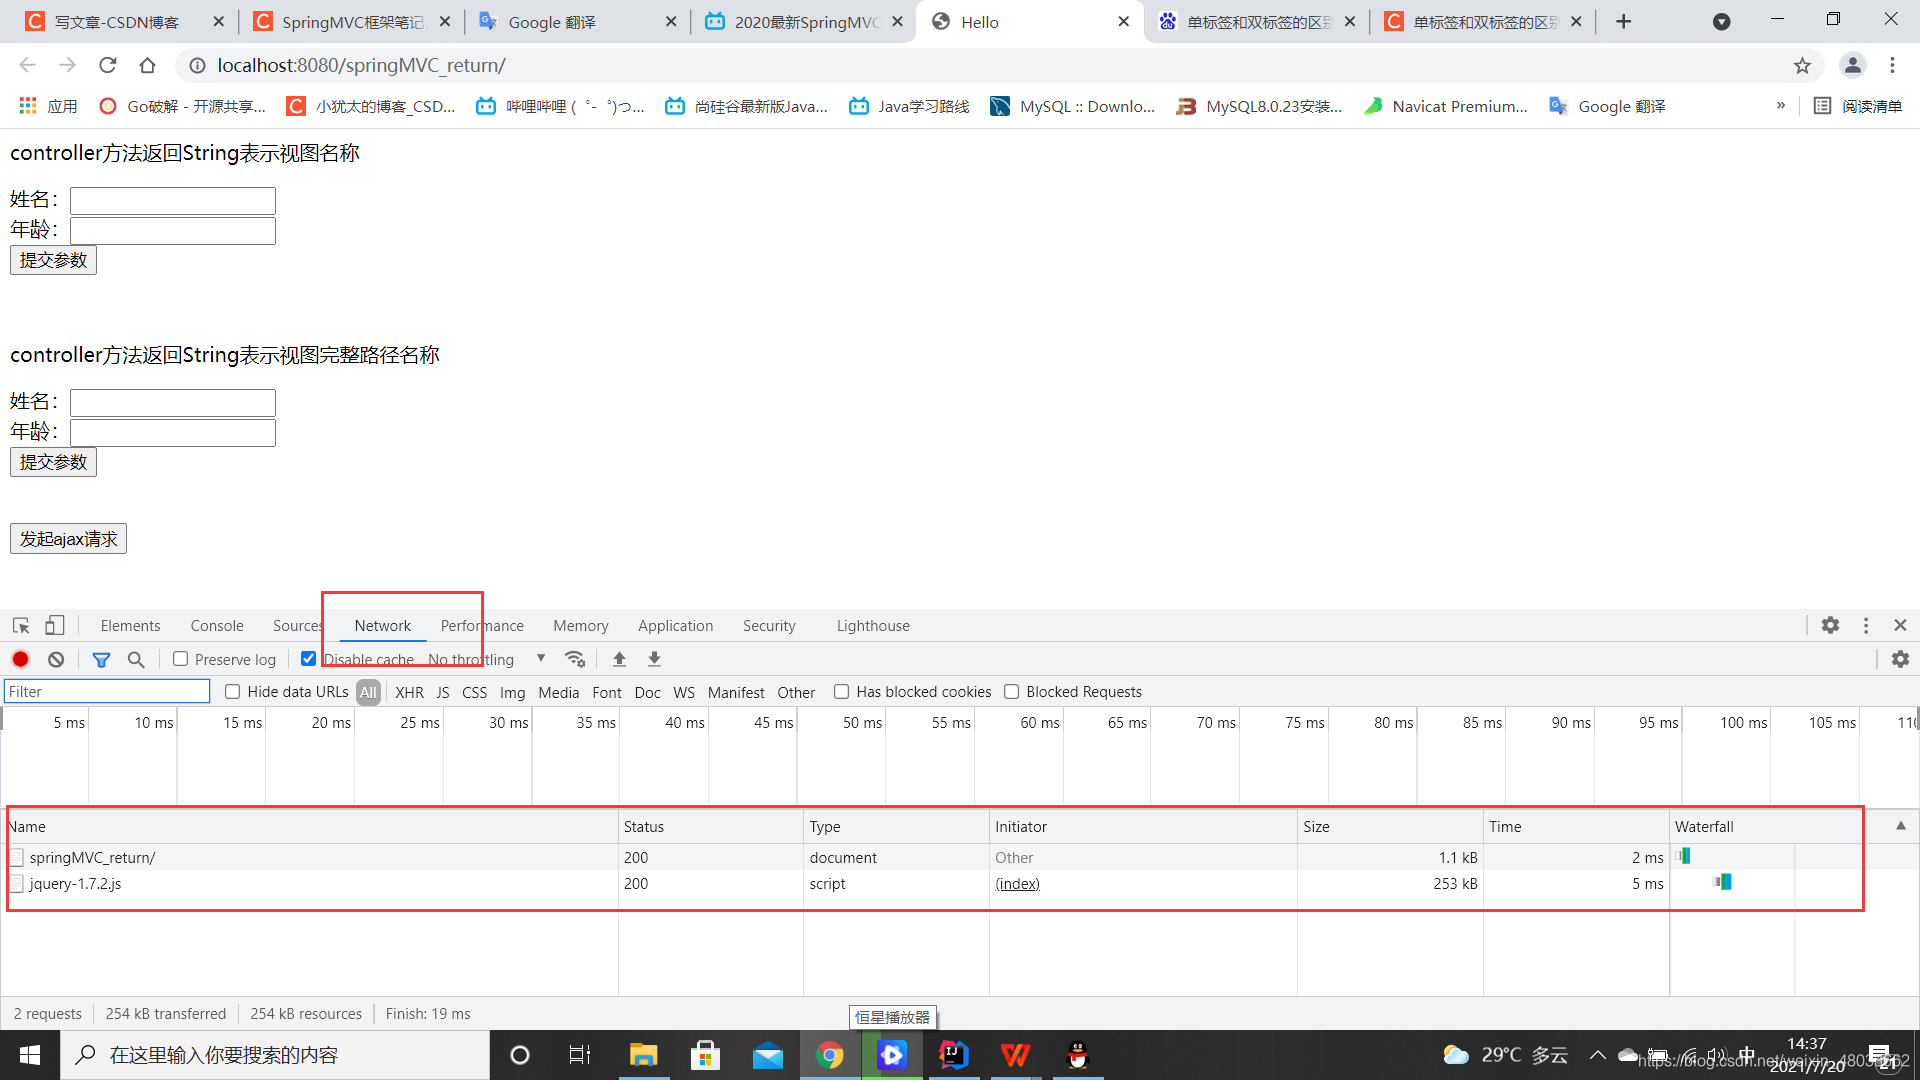Screen dimensions: 1920x1080
Task: Open DevTools inspect element picker
Action: pyautogui.click(x=21, y=626)
